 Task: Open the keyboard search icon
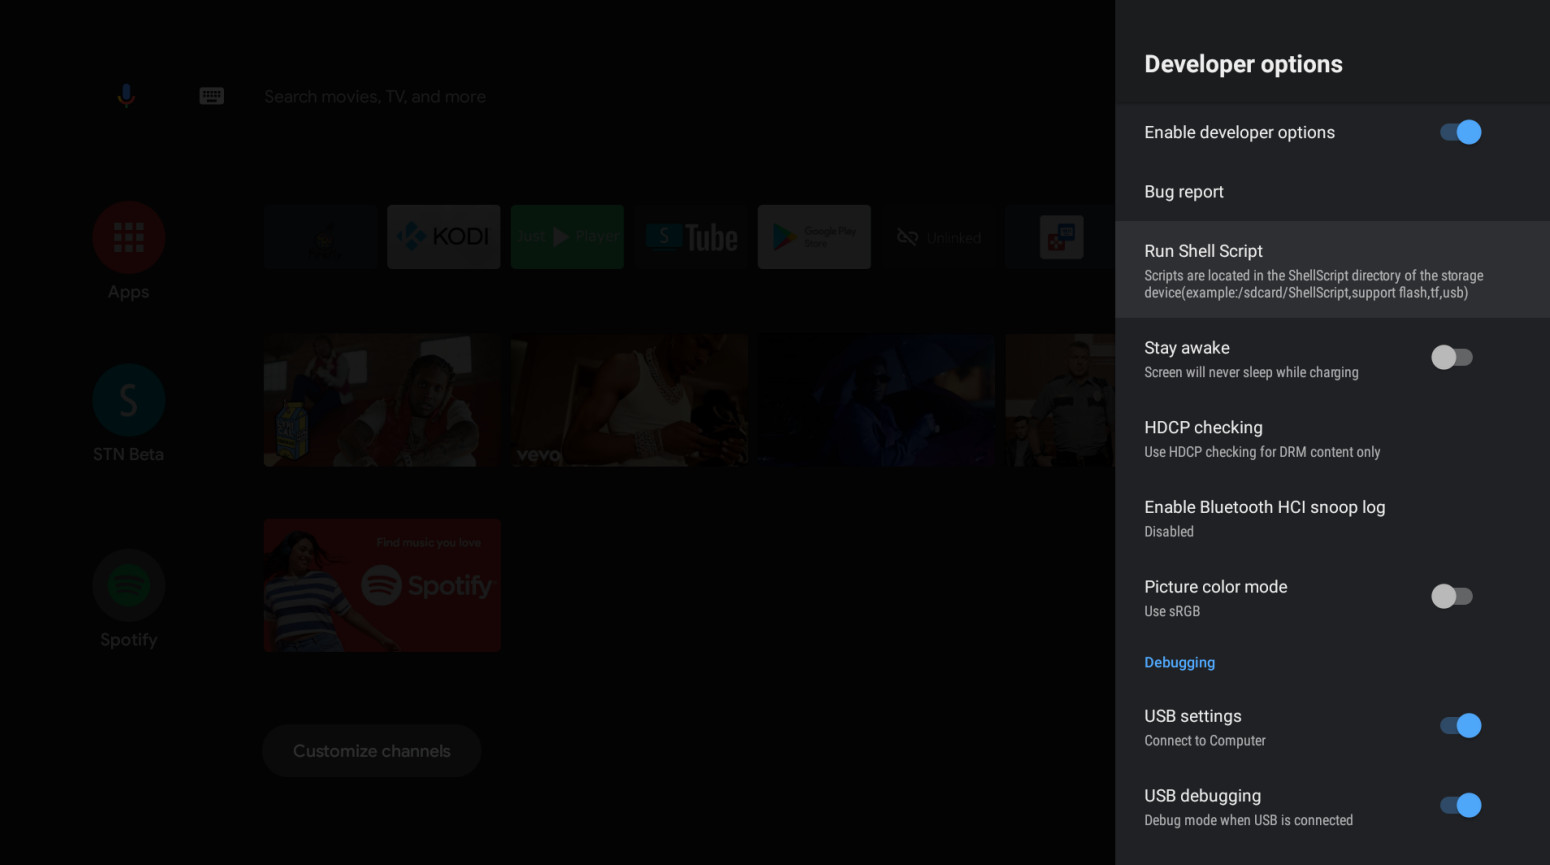point(211,96)
